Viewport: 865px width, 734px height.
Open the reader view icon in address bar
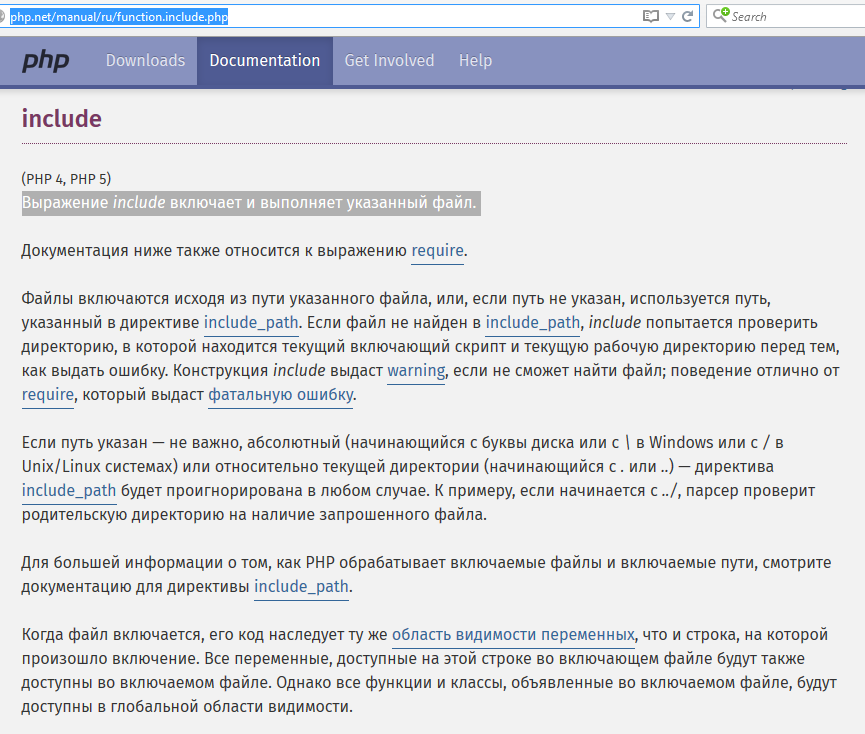coord(651,16)
